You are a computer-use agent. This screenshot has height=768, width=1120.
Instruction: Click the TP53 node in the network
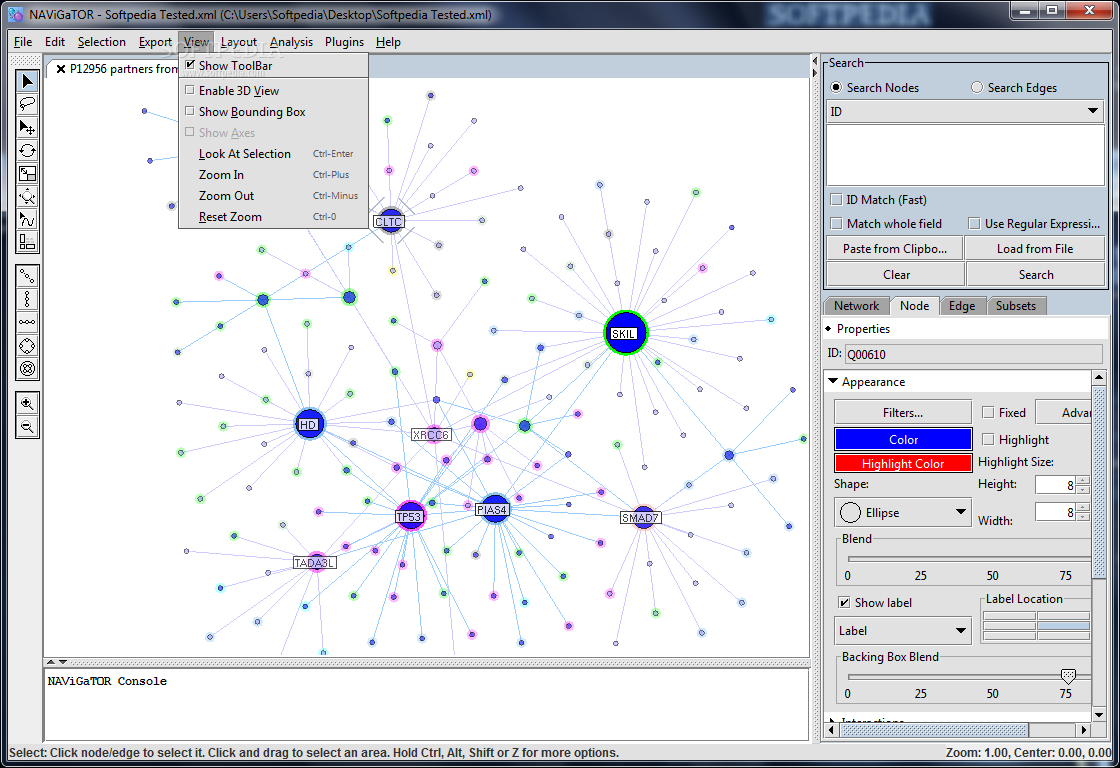coord(410,516)
